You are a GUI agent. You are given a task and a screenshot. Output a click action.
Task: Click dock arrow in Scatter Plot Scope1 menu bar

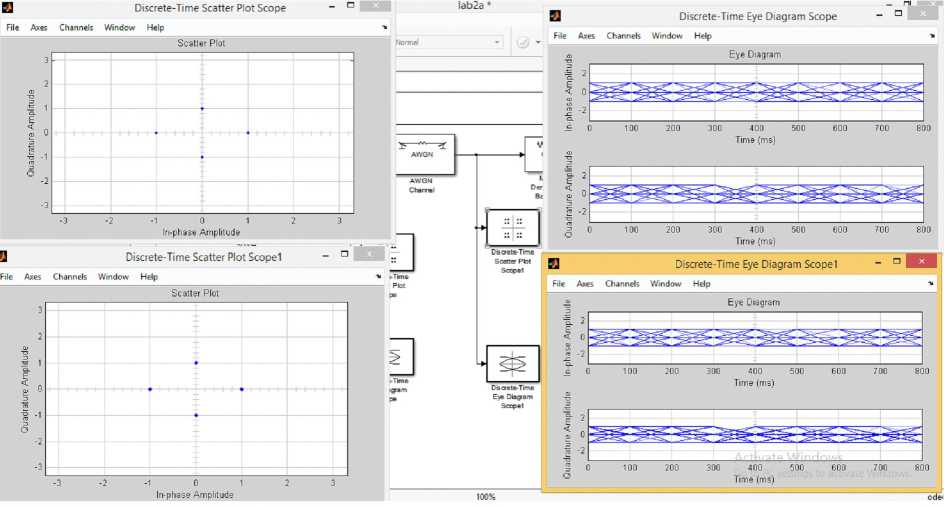pyautogui.click(x=378, y=276)
